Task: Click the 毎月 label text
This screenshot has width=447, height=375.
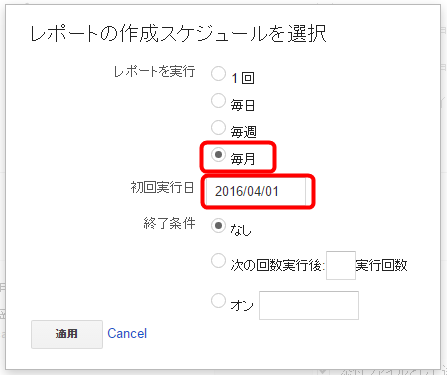Action: pos(243,159)
